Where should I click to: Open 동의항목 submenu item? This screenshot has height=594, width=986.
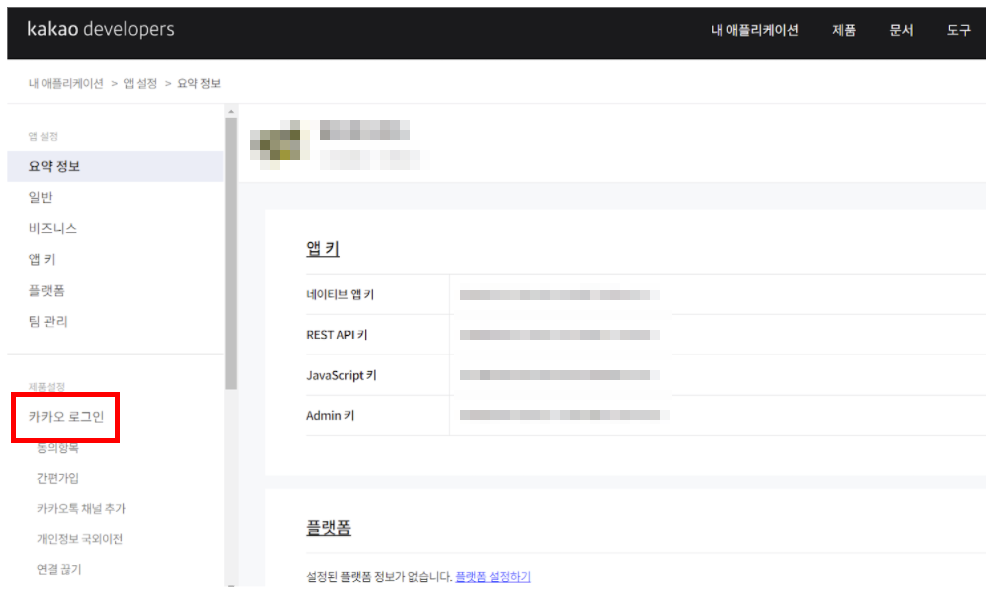[58, 448]
